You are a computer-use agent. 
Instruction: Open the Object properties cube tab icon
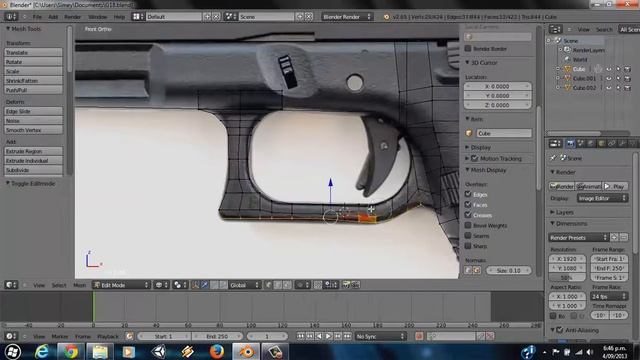601,143
